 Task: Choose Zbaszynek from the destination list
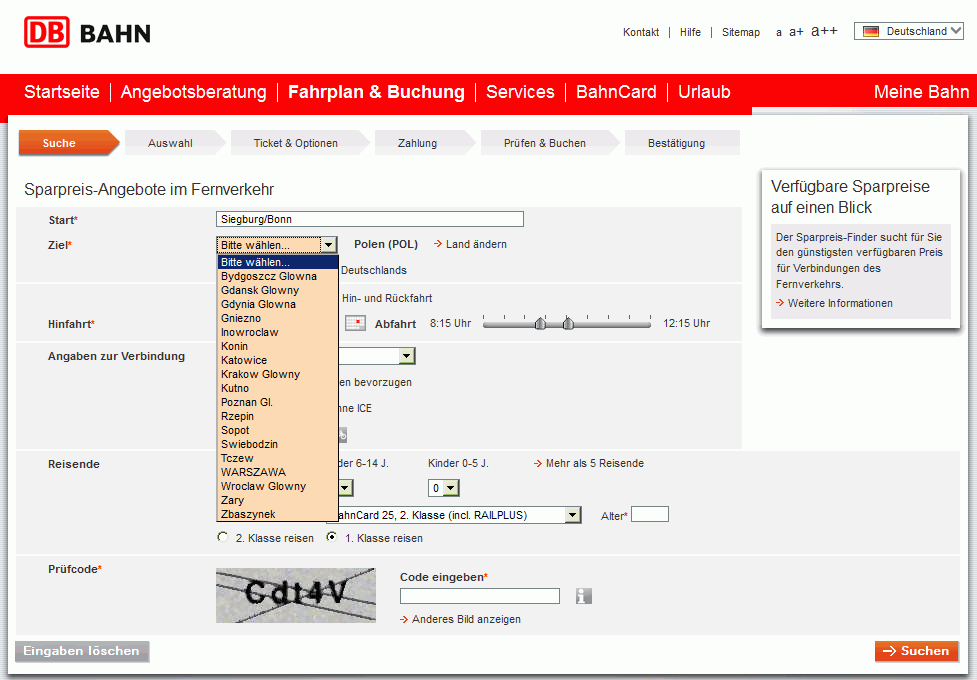point(277,515)
